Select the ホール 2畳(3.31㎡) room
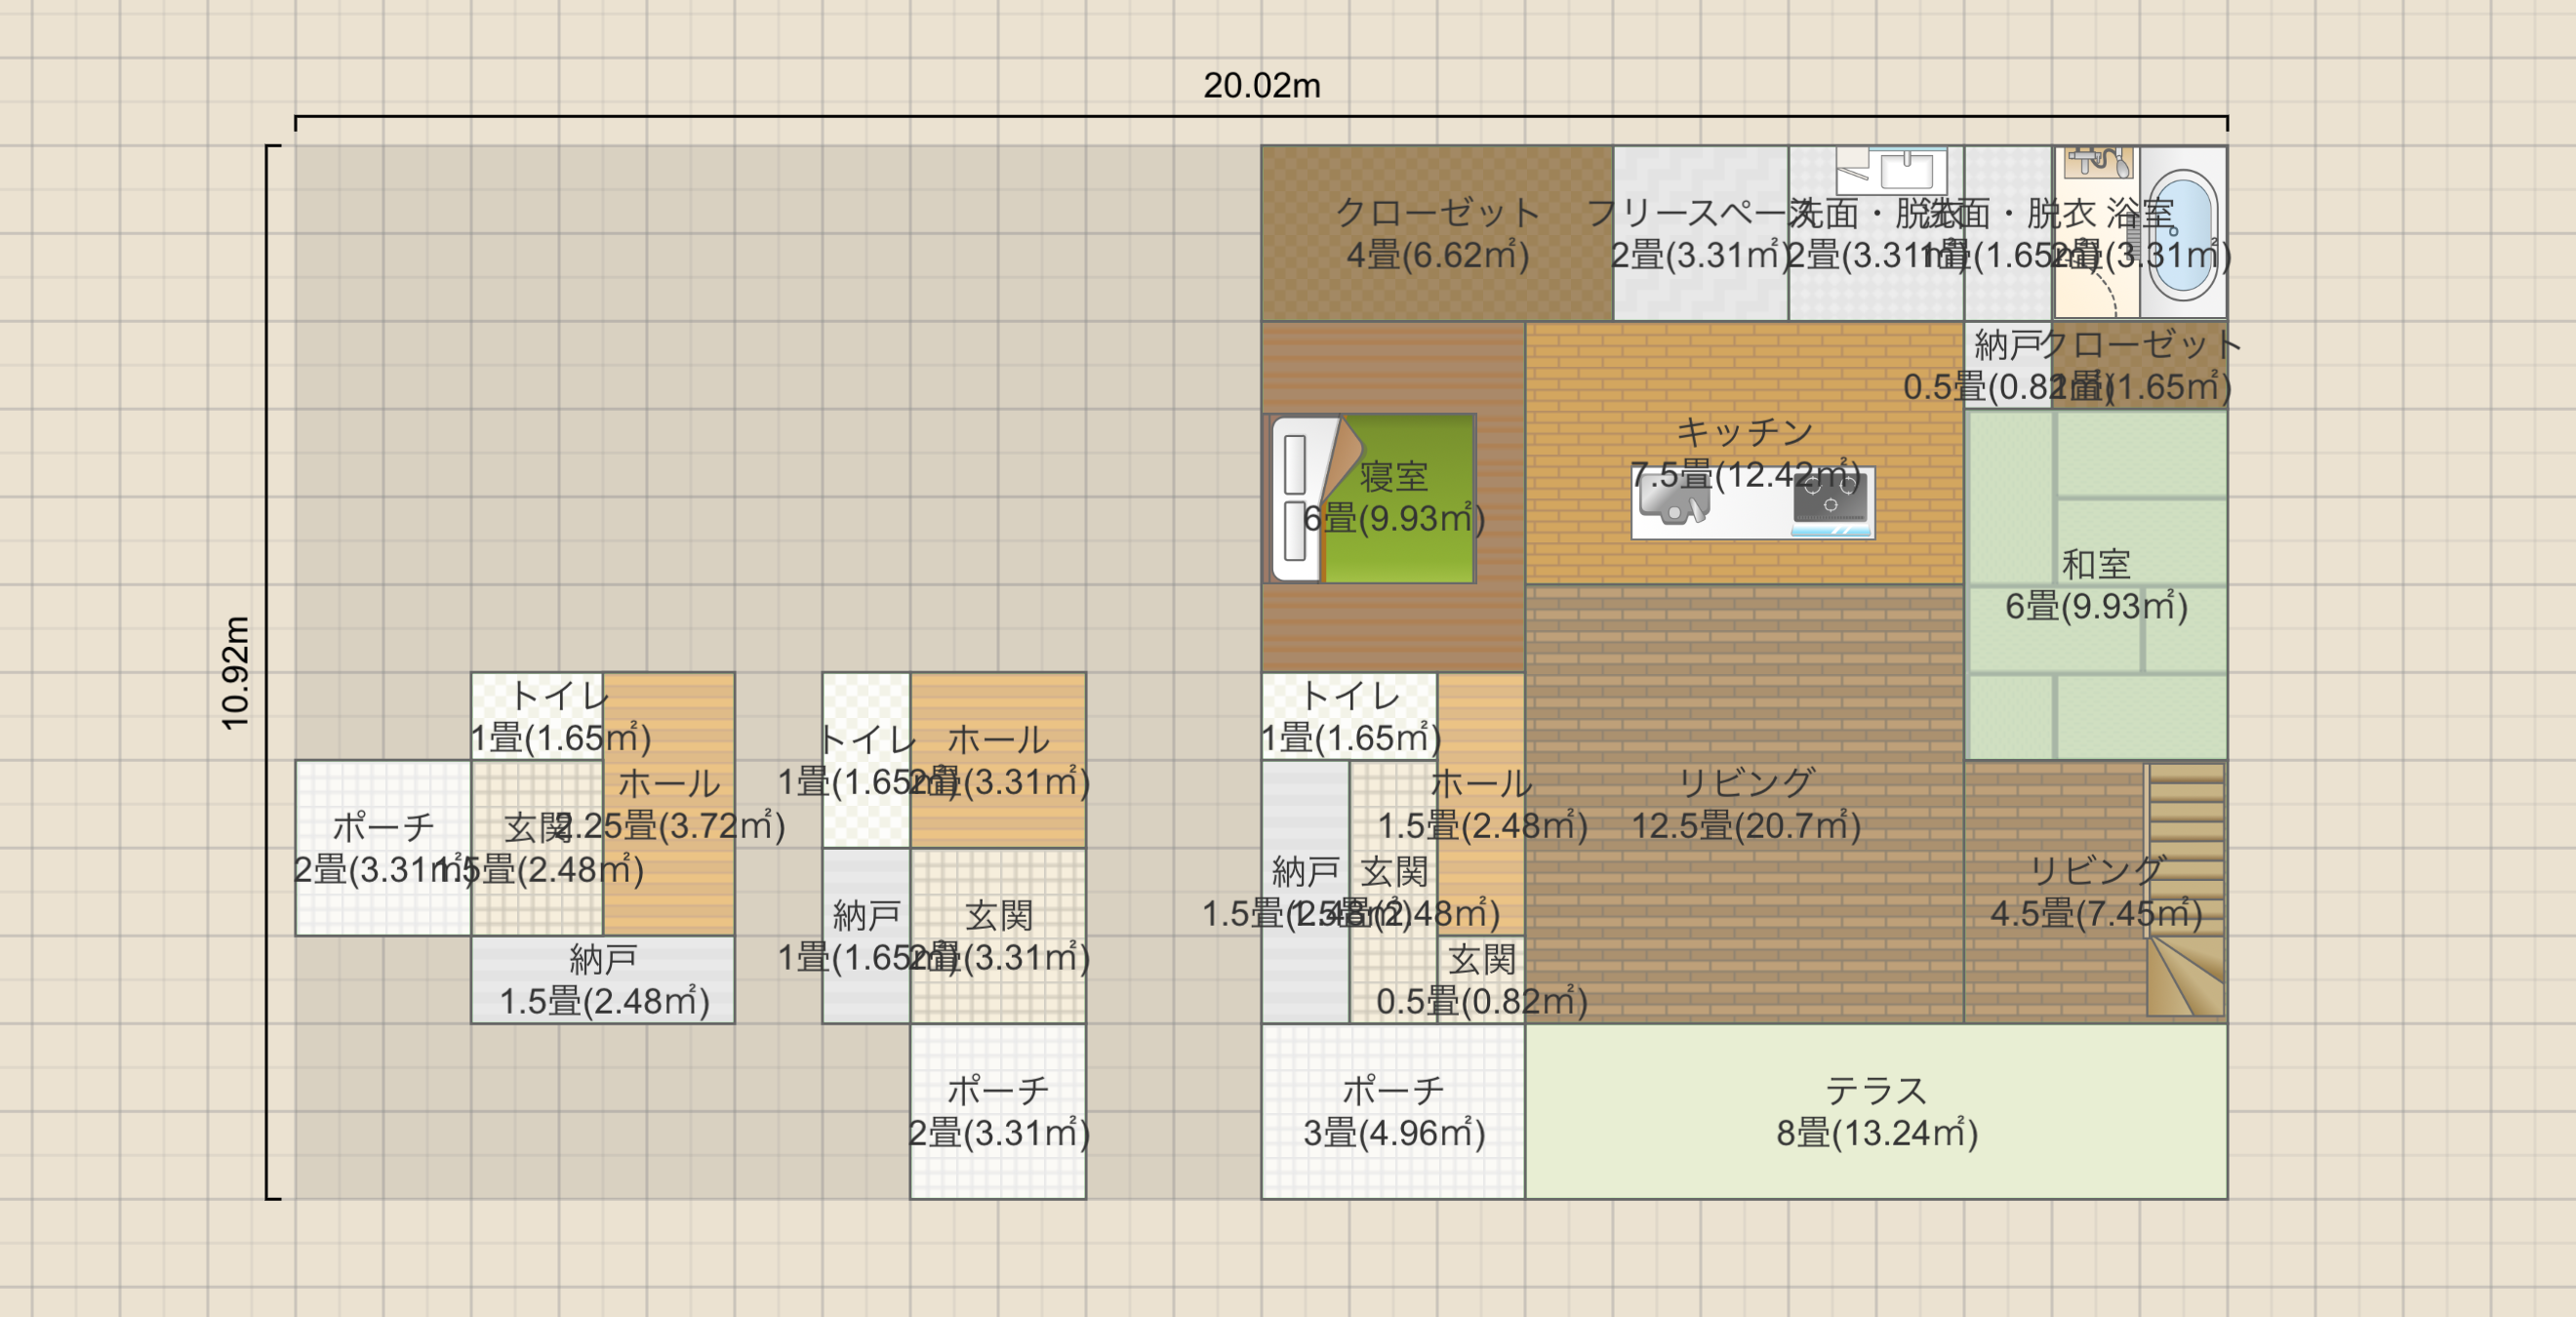 [998, 760]
